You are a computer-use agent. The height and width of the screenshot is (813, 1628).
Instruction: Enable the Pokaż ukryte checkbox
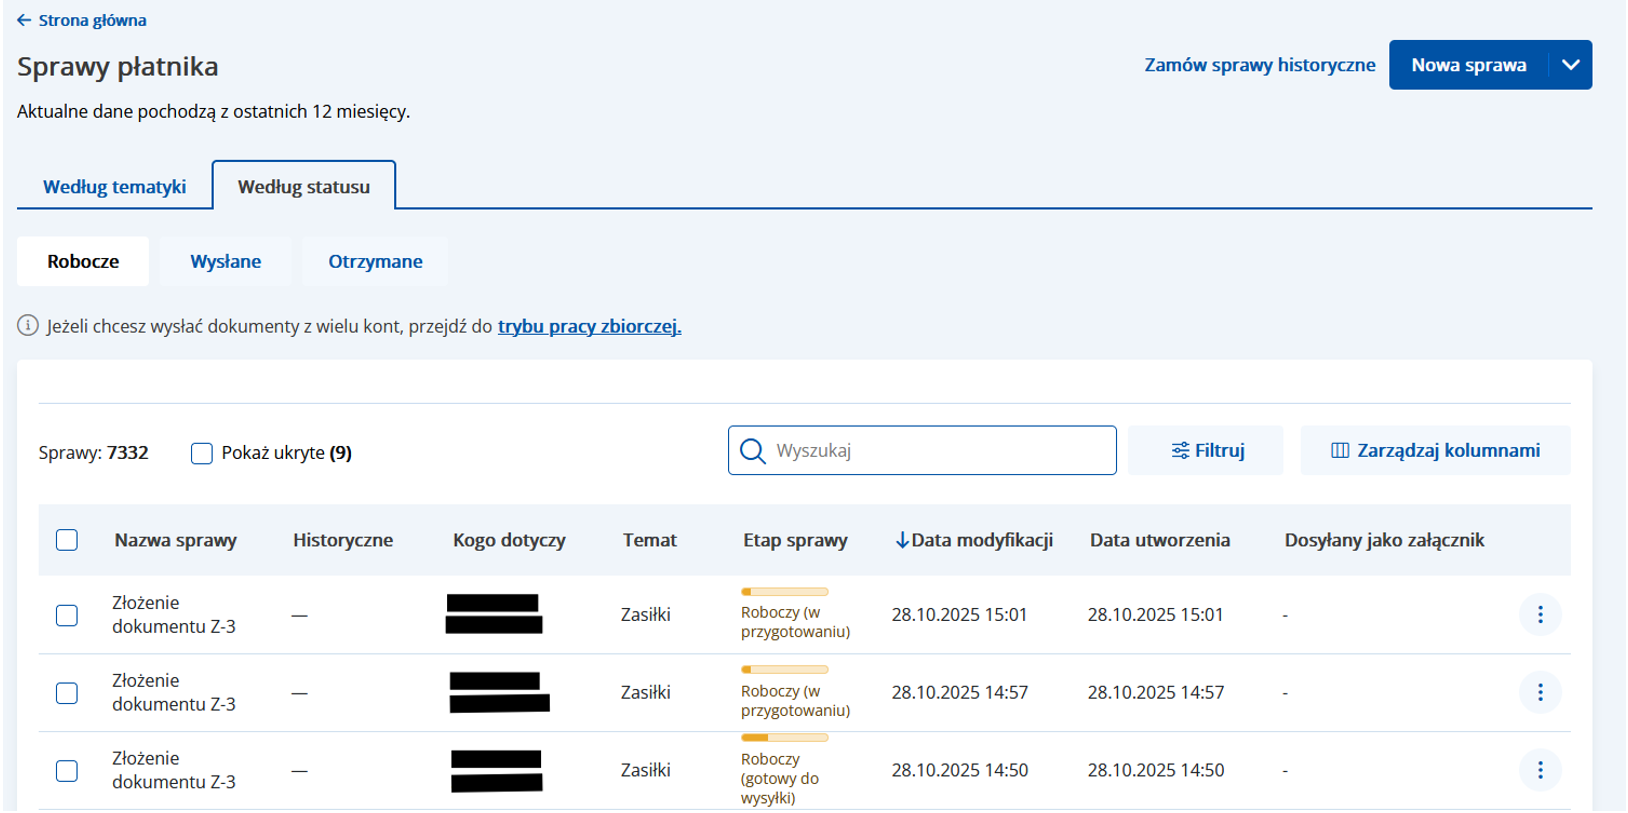click(x=202, y=453)
